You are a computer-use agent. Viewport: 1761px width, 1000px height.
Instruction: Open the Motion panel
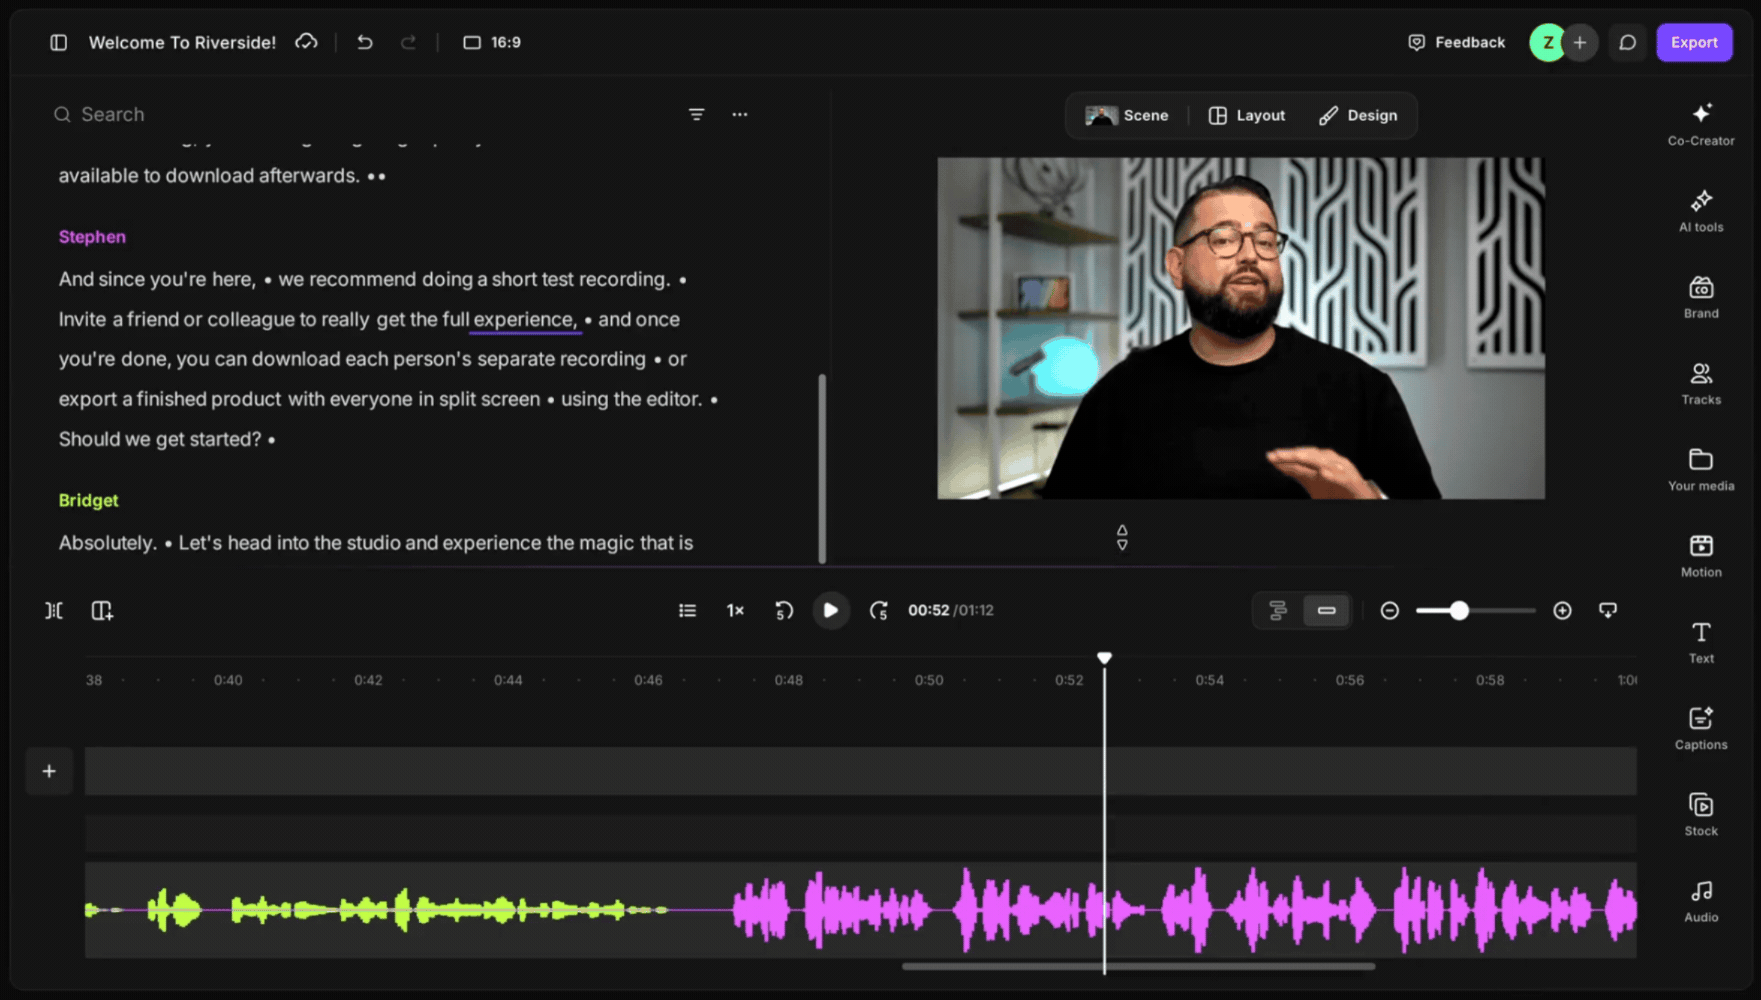pos(1701,555)
